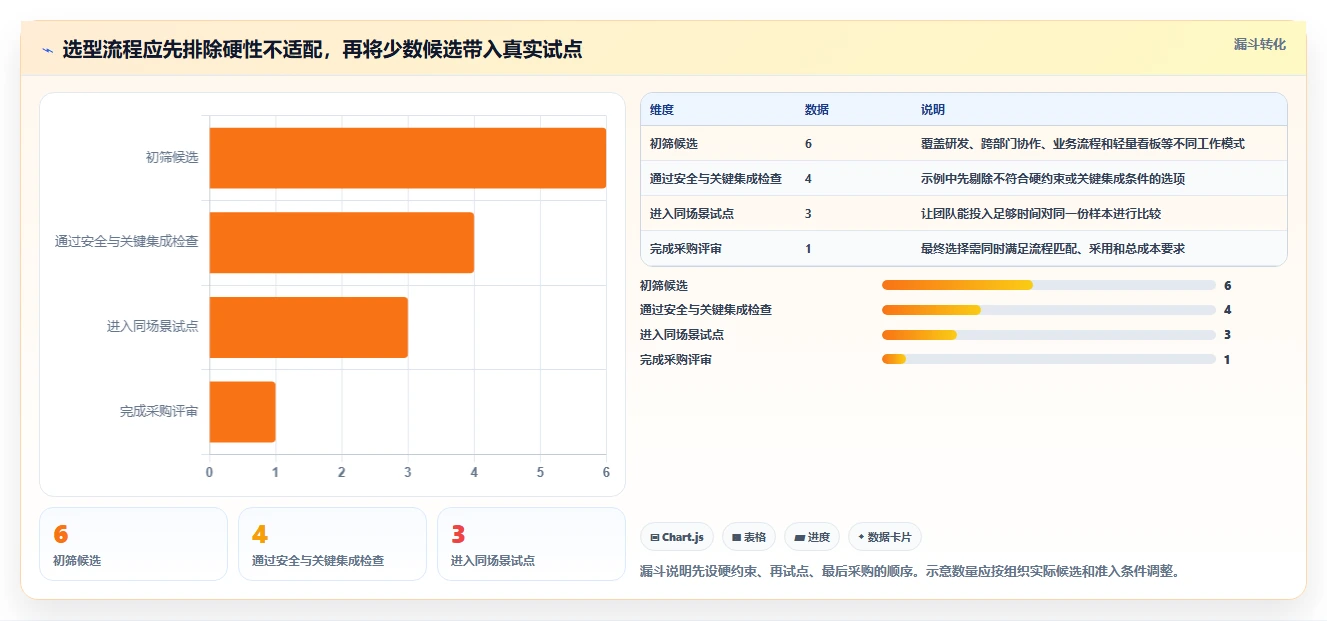Click the 初筛候选 progress bar
The image size is (1327, 621).
[x=1048, y=285]
